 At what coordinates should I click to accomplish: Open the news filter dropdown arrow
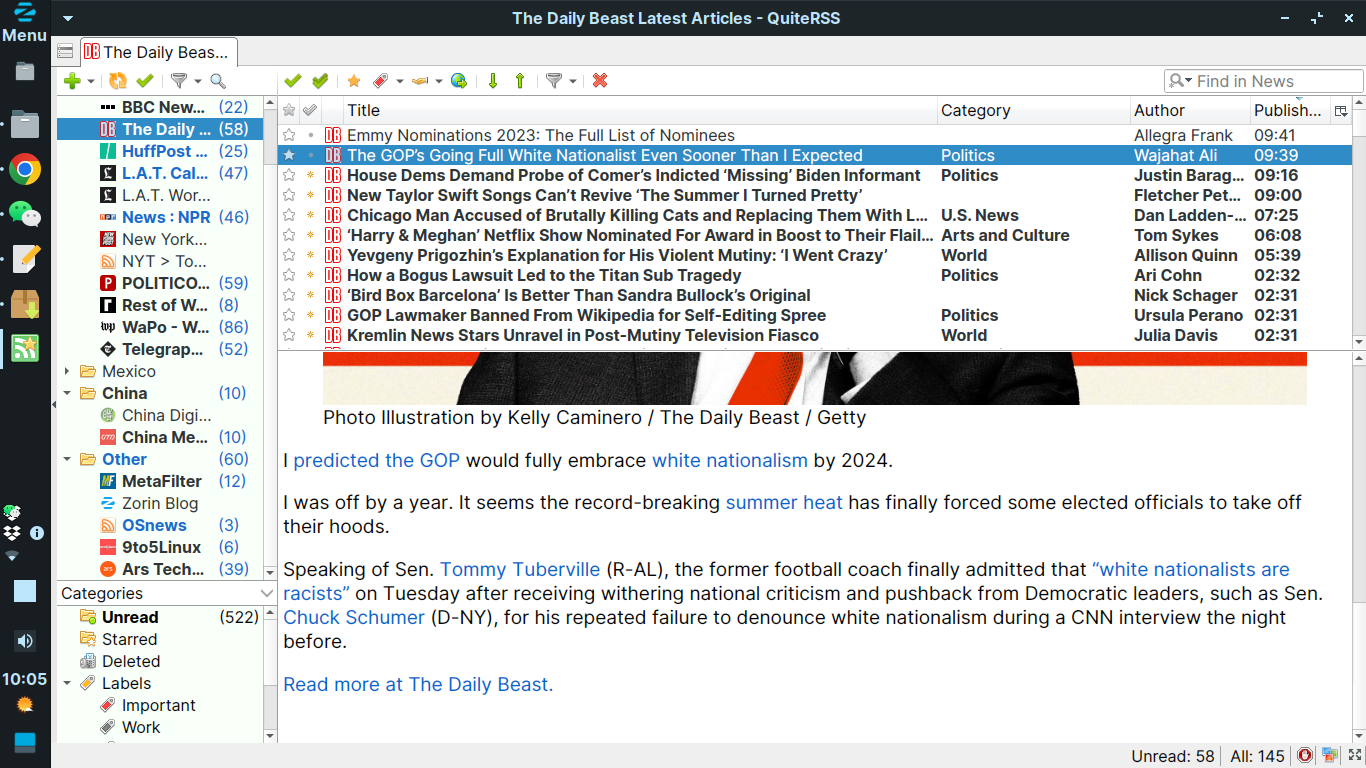(x=573, y=82)
